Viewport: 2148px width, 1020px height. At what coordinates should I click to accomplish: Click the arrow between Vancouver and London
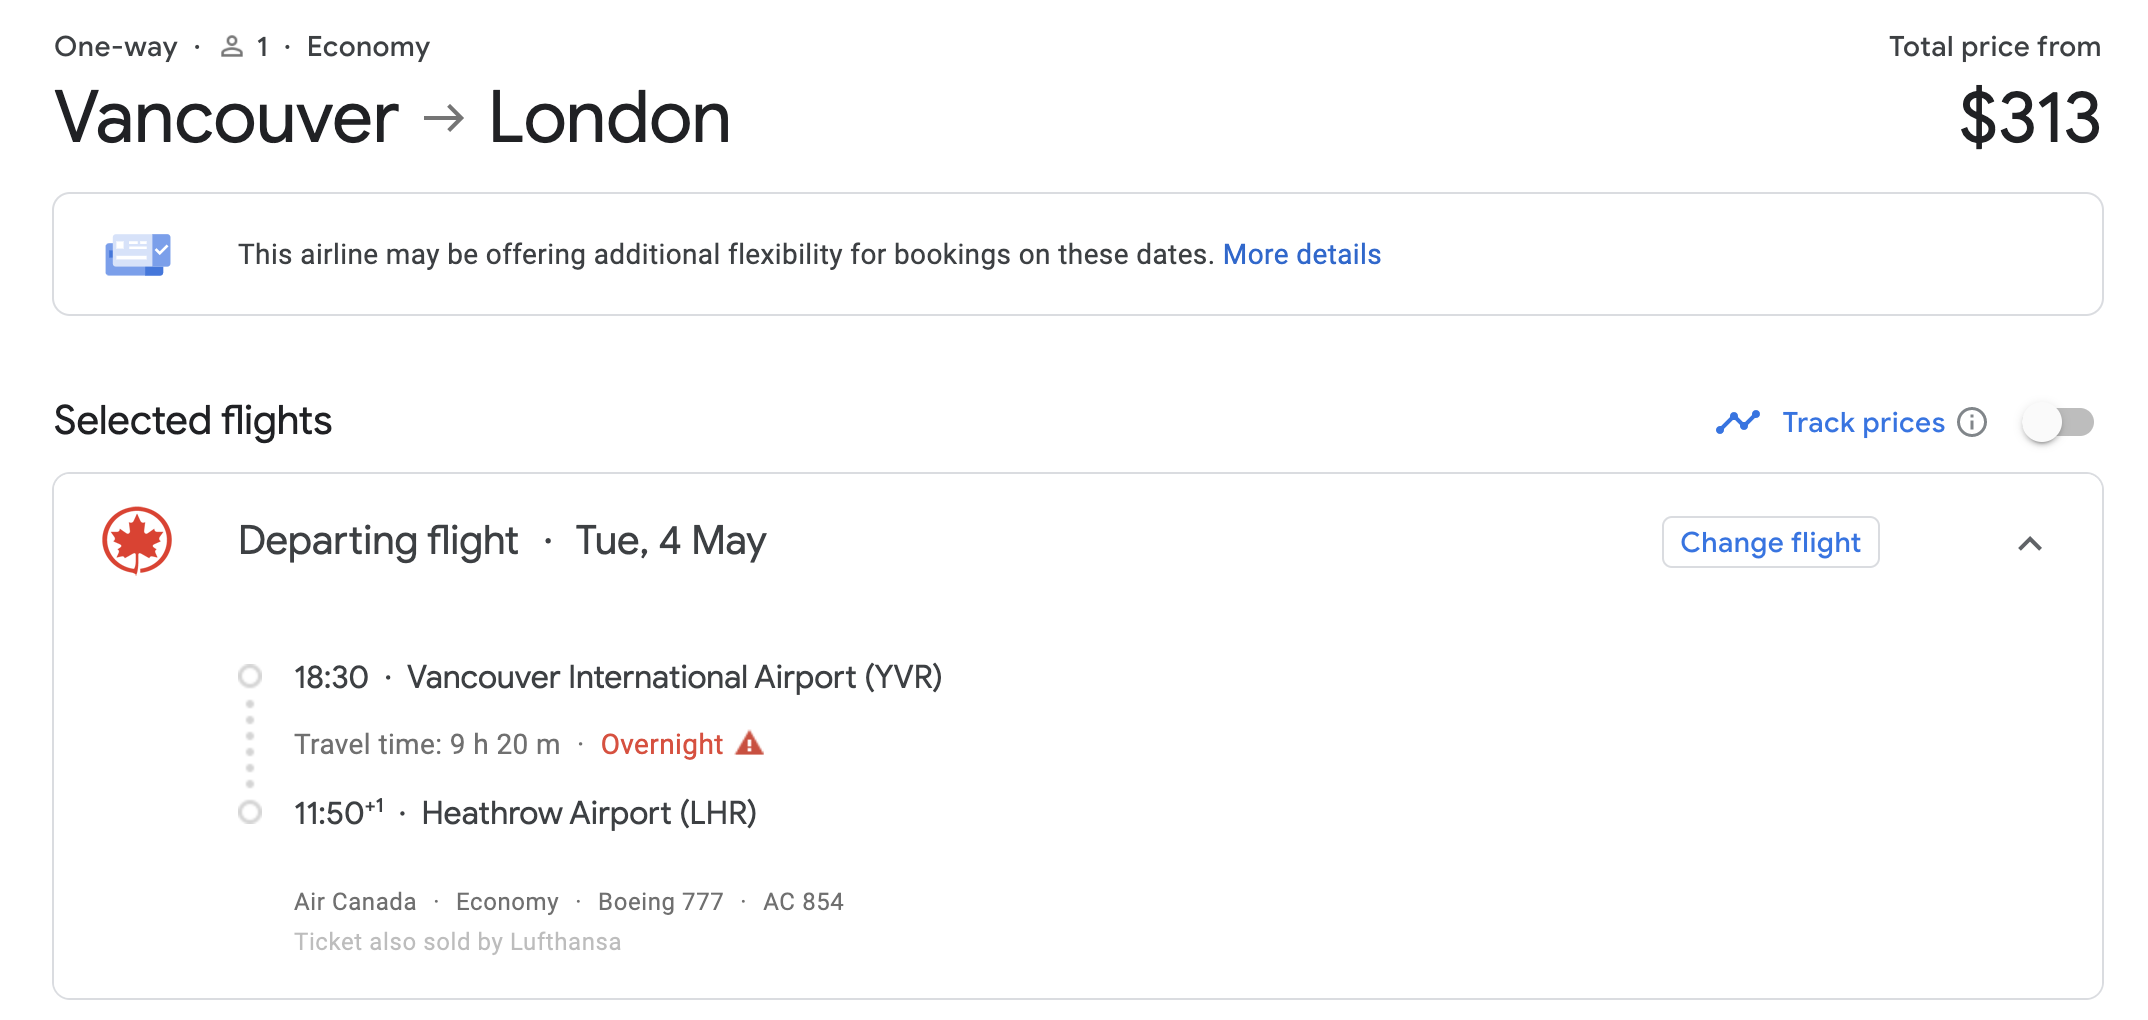443,119
